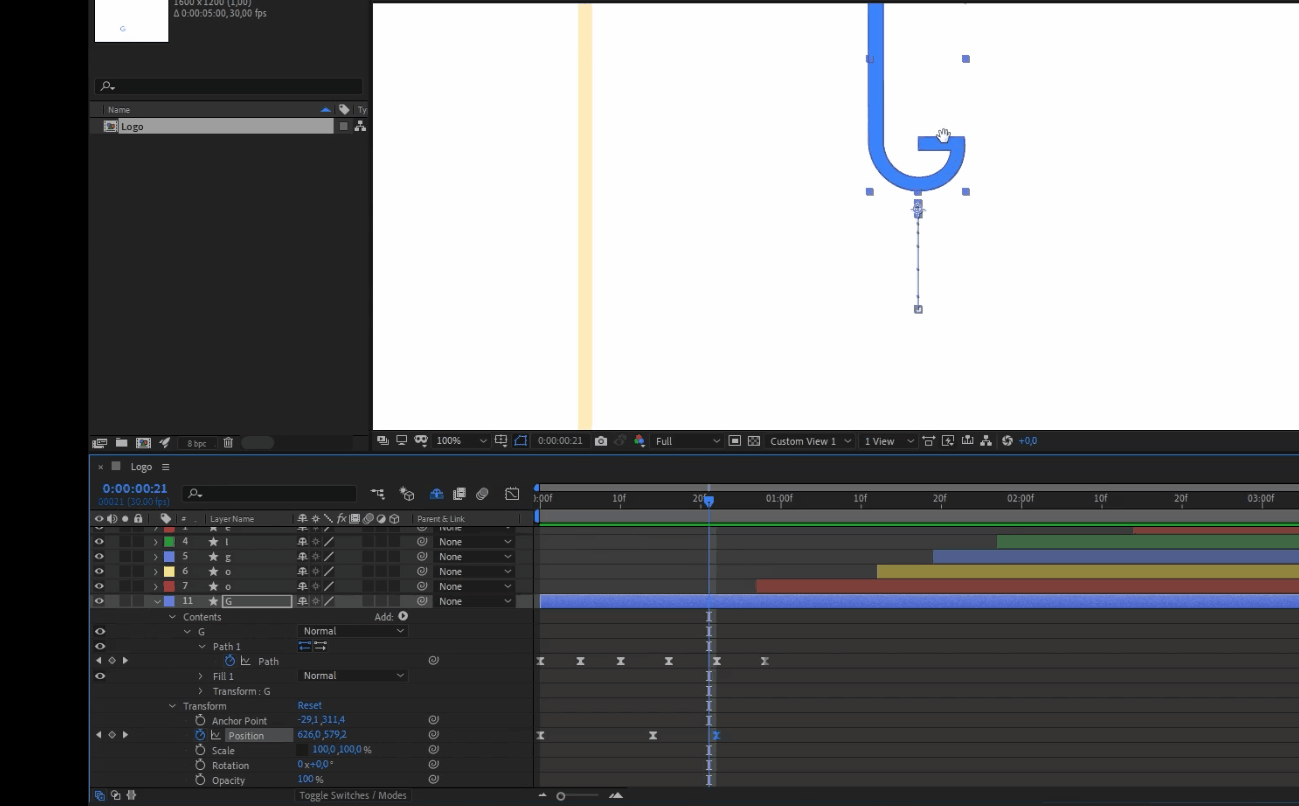Click the current time indicator in timeline ruler
Viewport: 1299px width, 806px height.
[x=709, y=500]
